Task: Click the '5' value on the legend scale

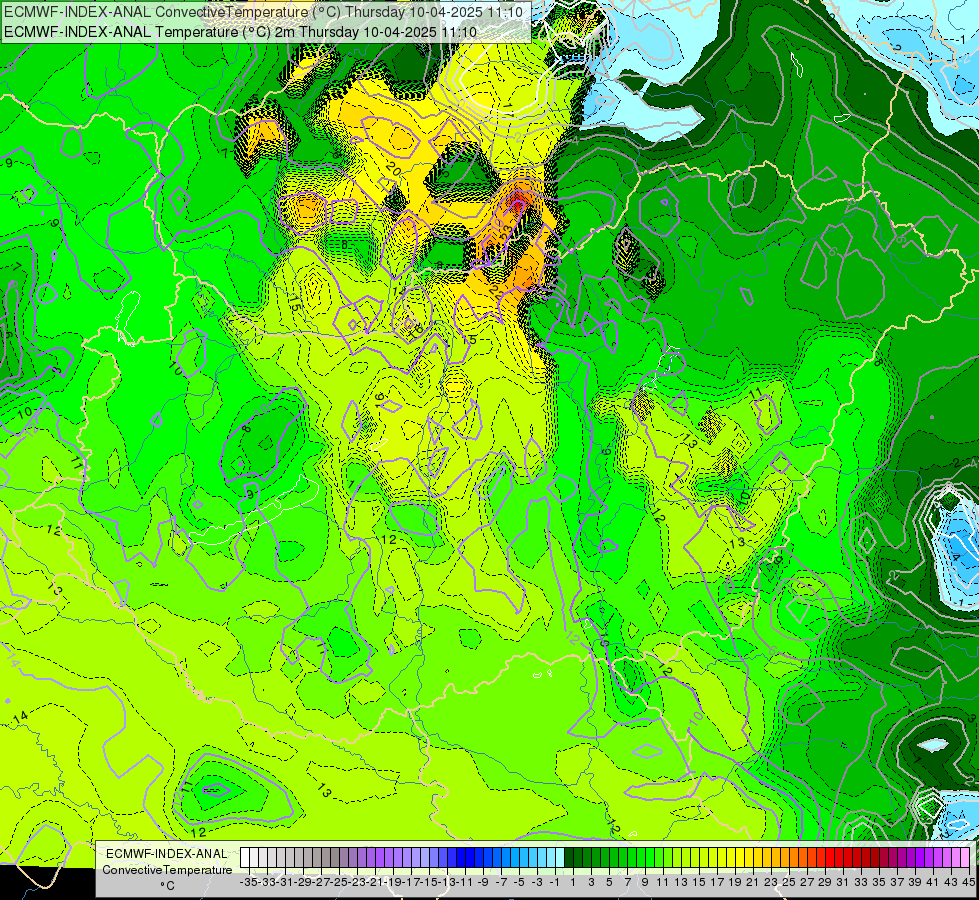Action: click(609, 882)
